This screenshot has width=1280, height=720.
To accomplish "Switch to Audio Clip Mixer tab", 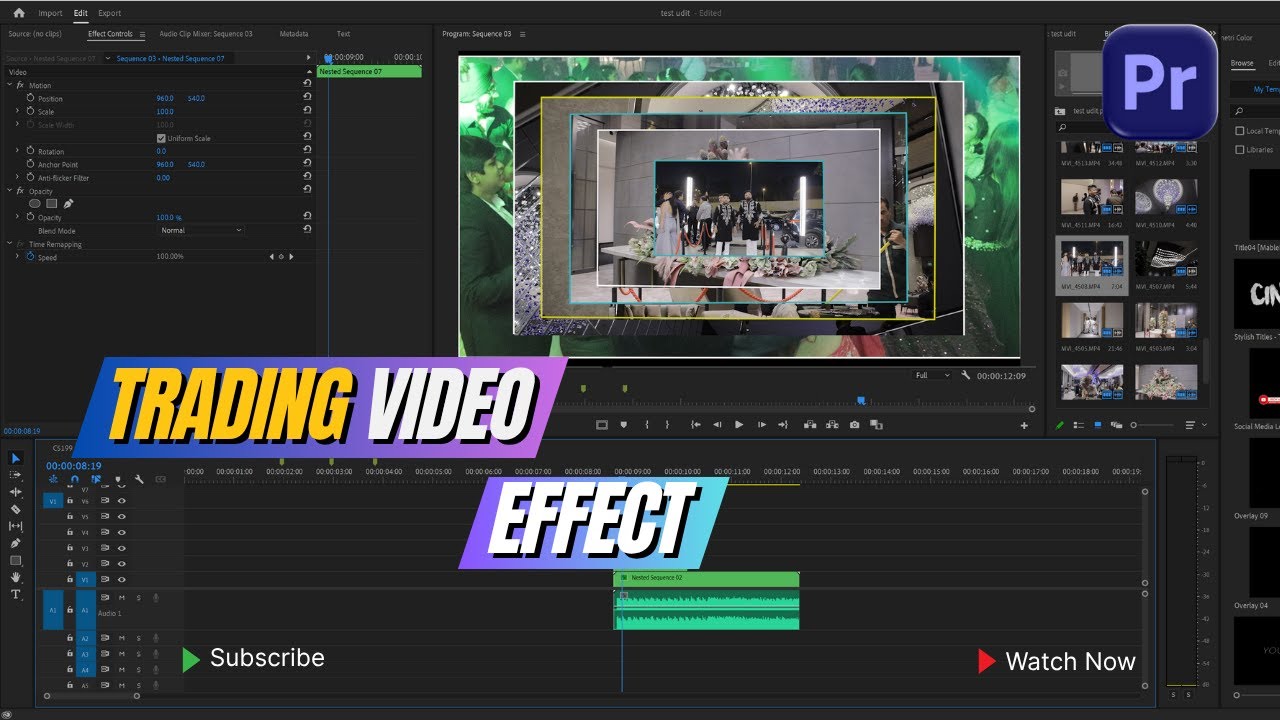I will tap(206, 34).
